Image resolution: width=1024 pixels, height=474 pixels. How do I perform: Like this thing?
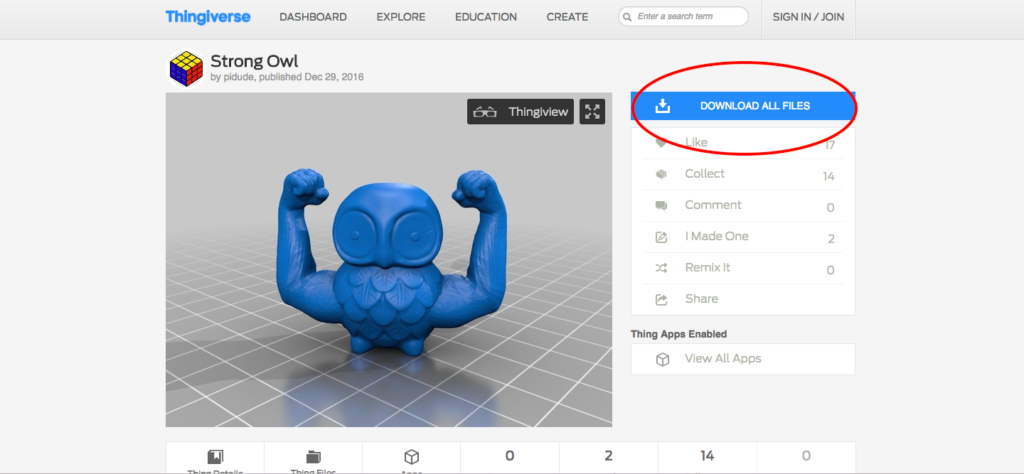[743, 143]
